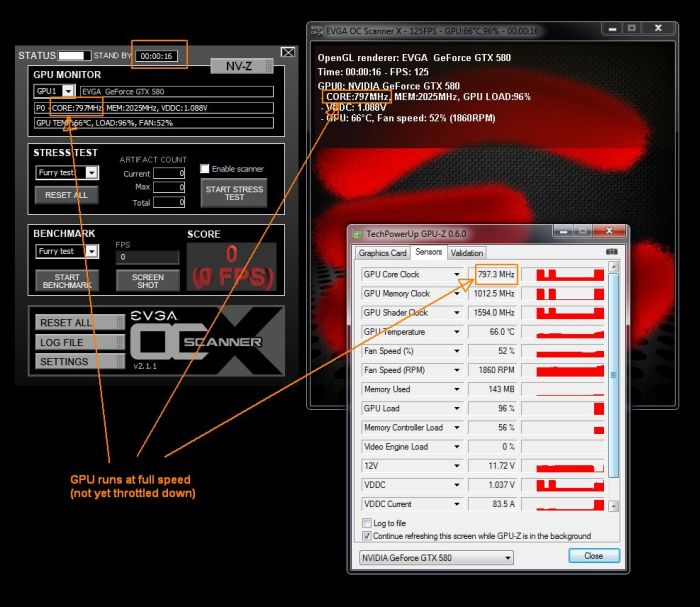Viewport: 700px width, 607px height.
Task: Open 12V sensor dropdown
Action: tap(457, 466)
